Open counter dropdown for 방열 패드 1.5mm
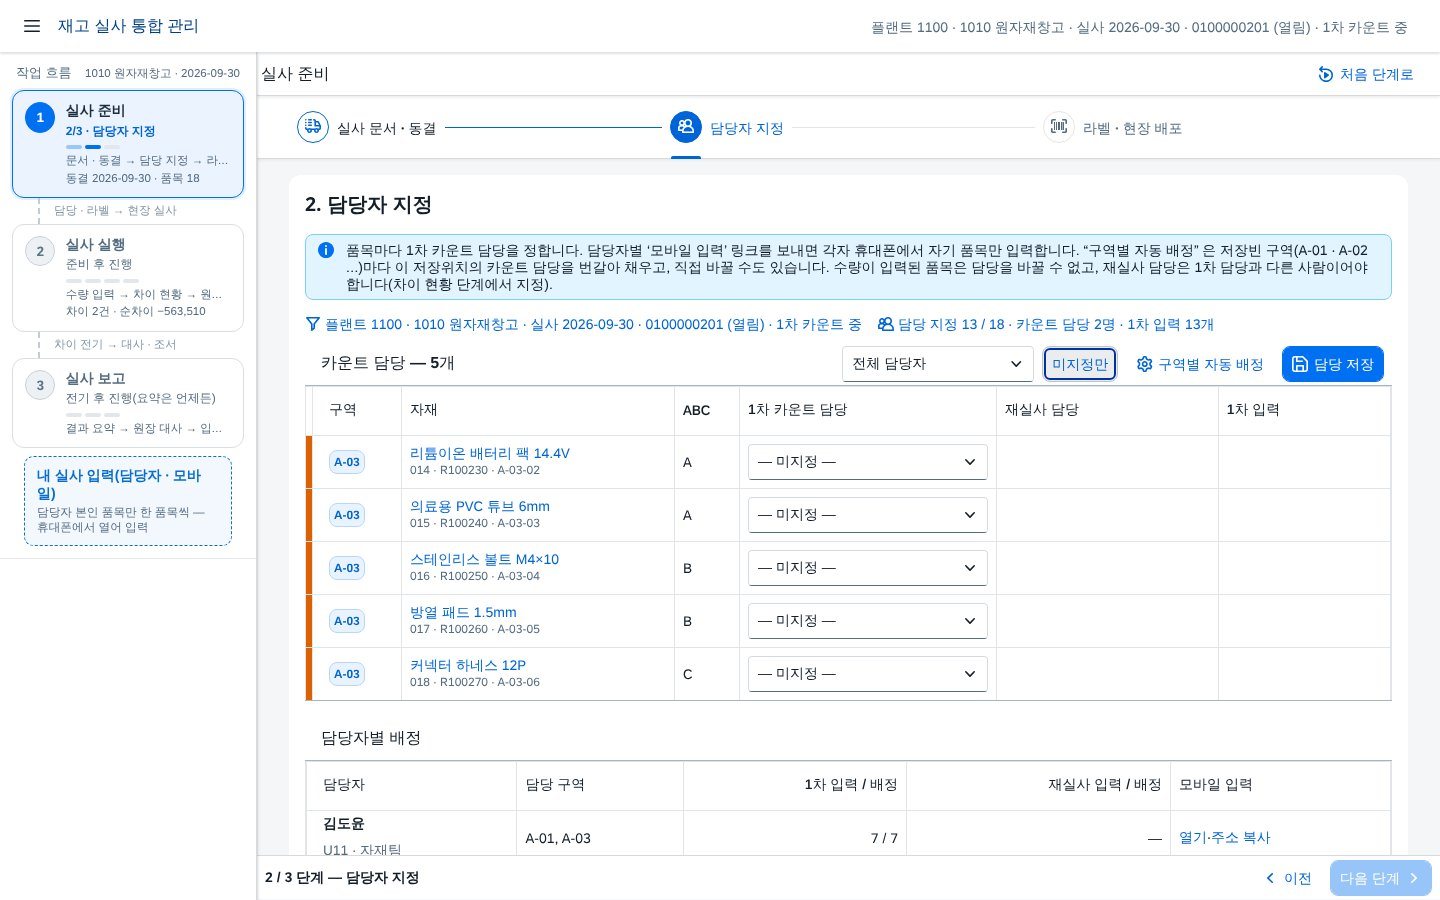 point(867,621)
